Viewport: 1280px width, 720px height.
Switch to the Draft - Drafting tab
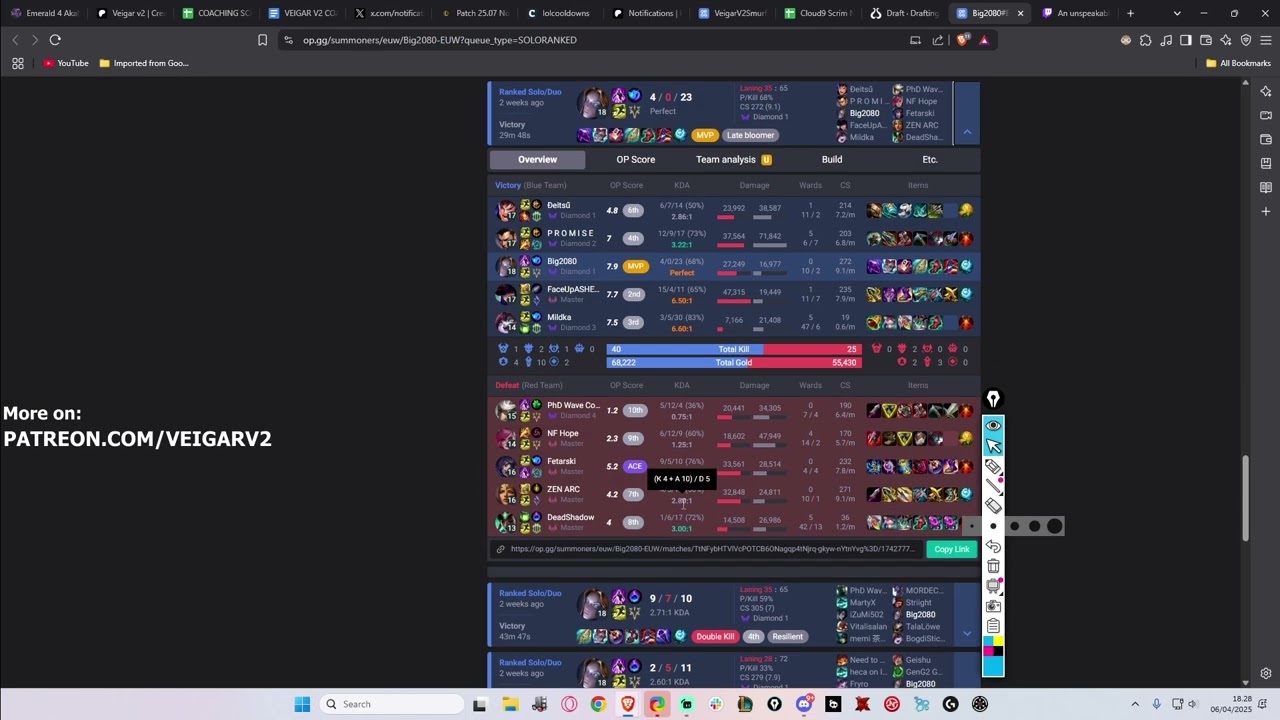tap(904, 13)
